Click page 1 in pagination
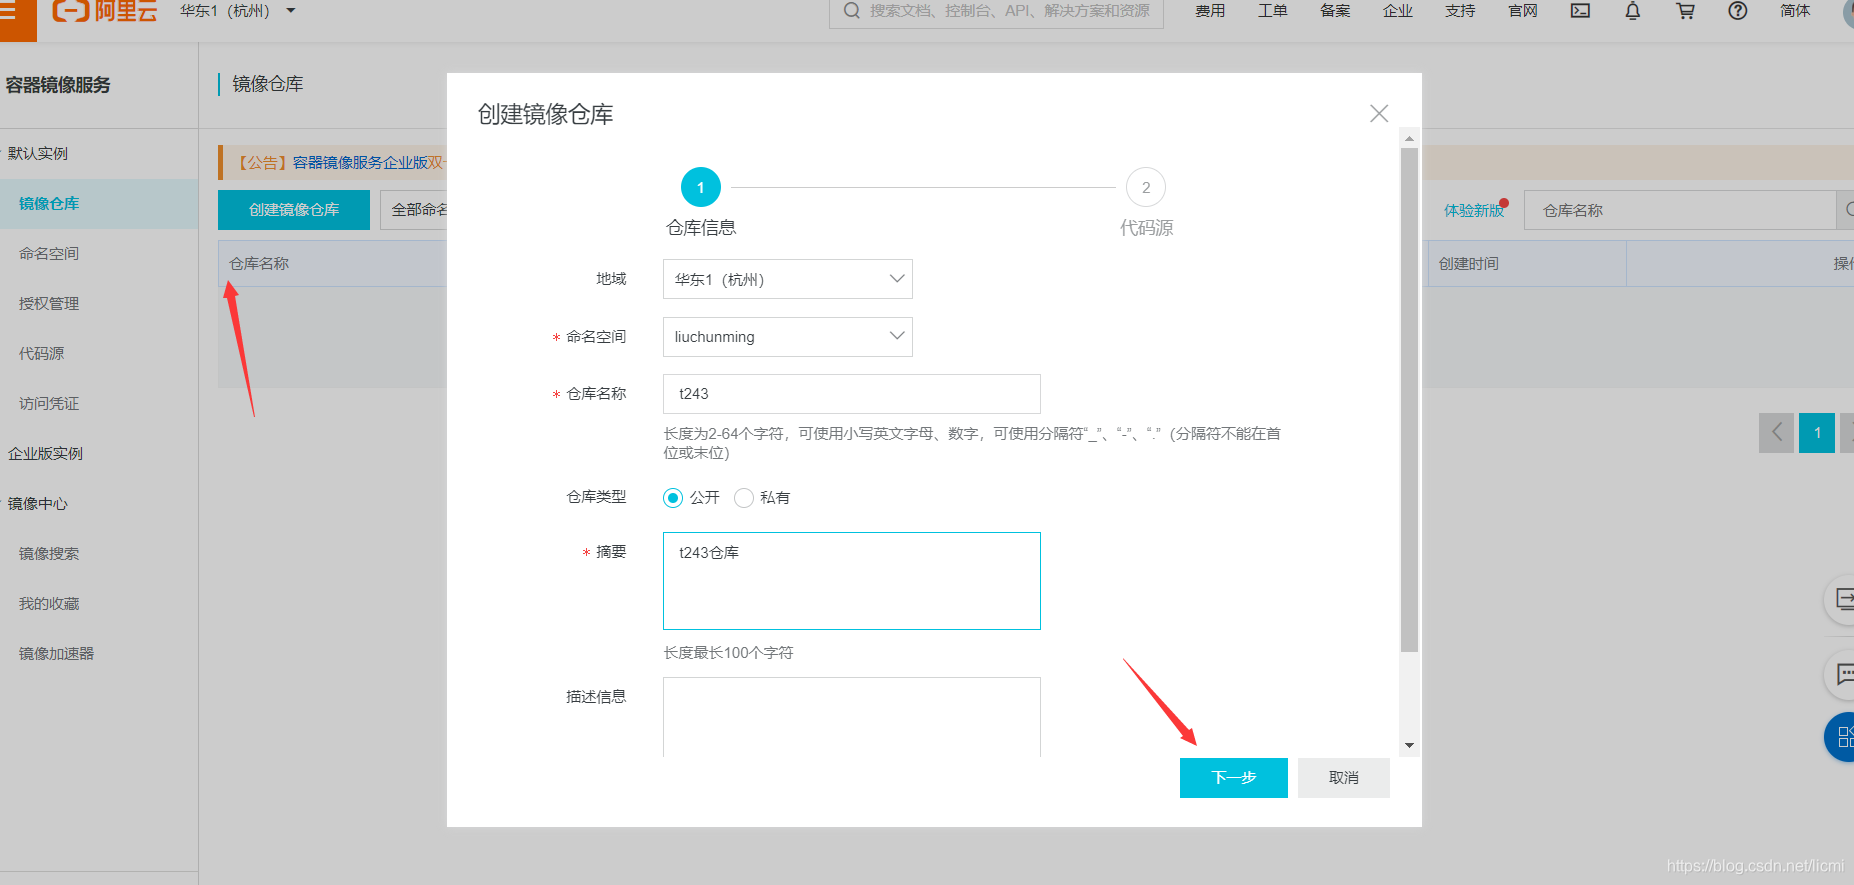The image size is (1854, 885). (x=1817, y=433)
